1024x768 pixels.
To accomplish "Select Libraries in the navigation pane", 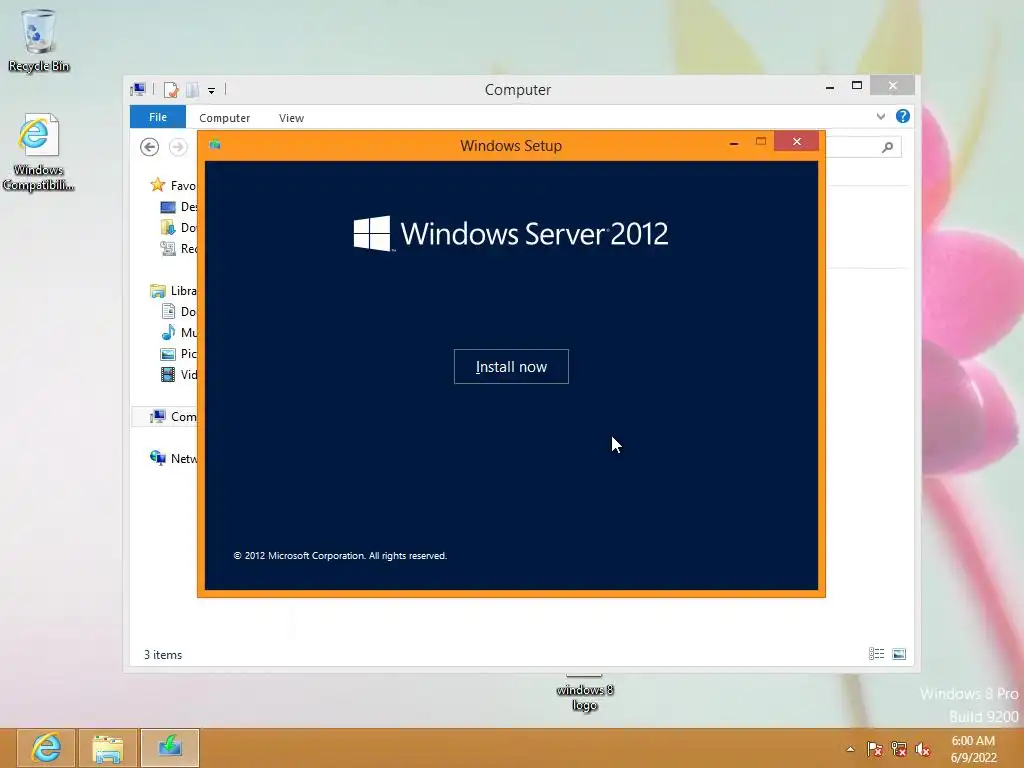I will coord(173,291).
